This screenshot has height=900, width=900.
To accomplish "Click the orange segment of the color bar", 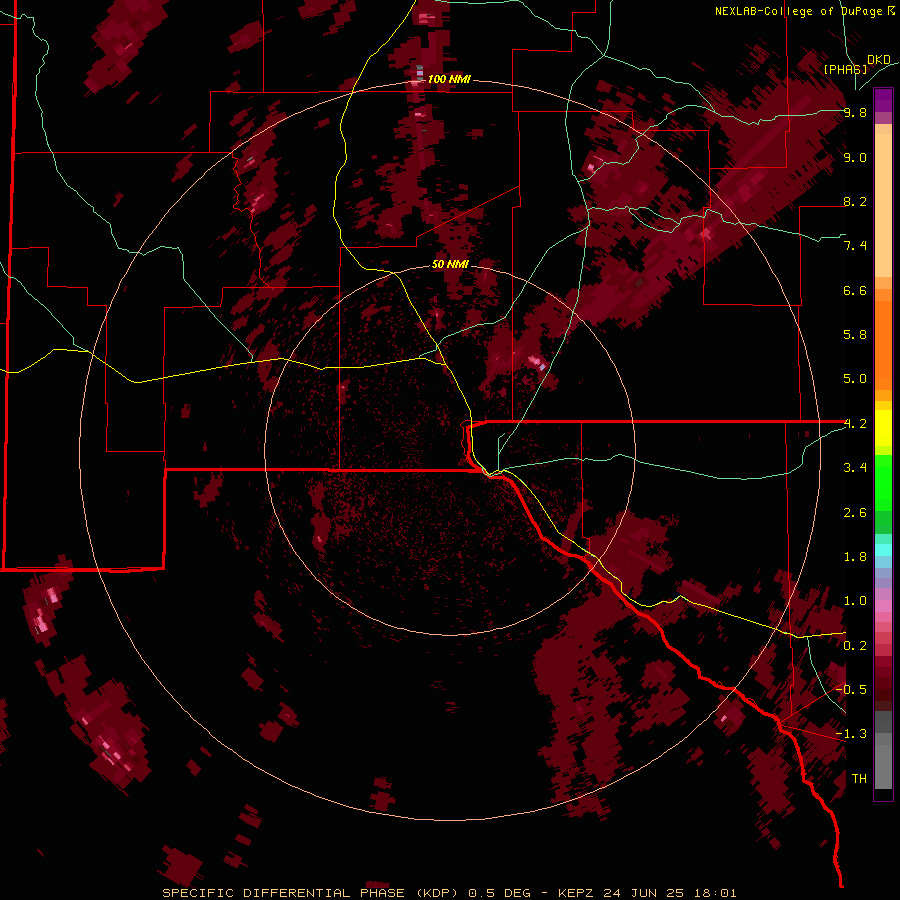I will tap(883, 344).
